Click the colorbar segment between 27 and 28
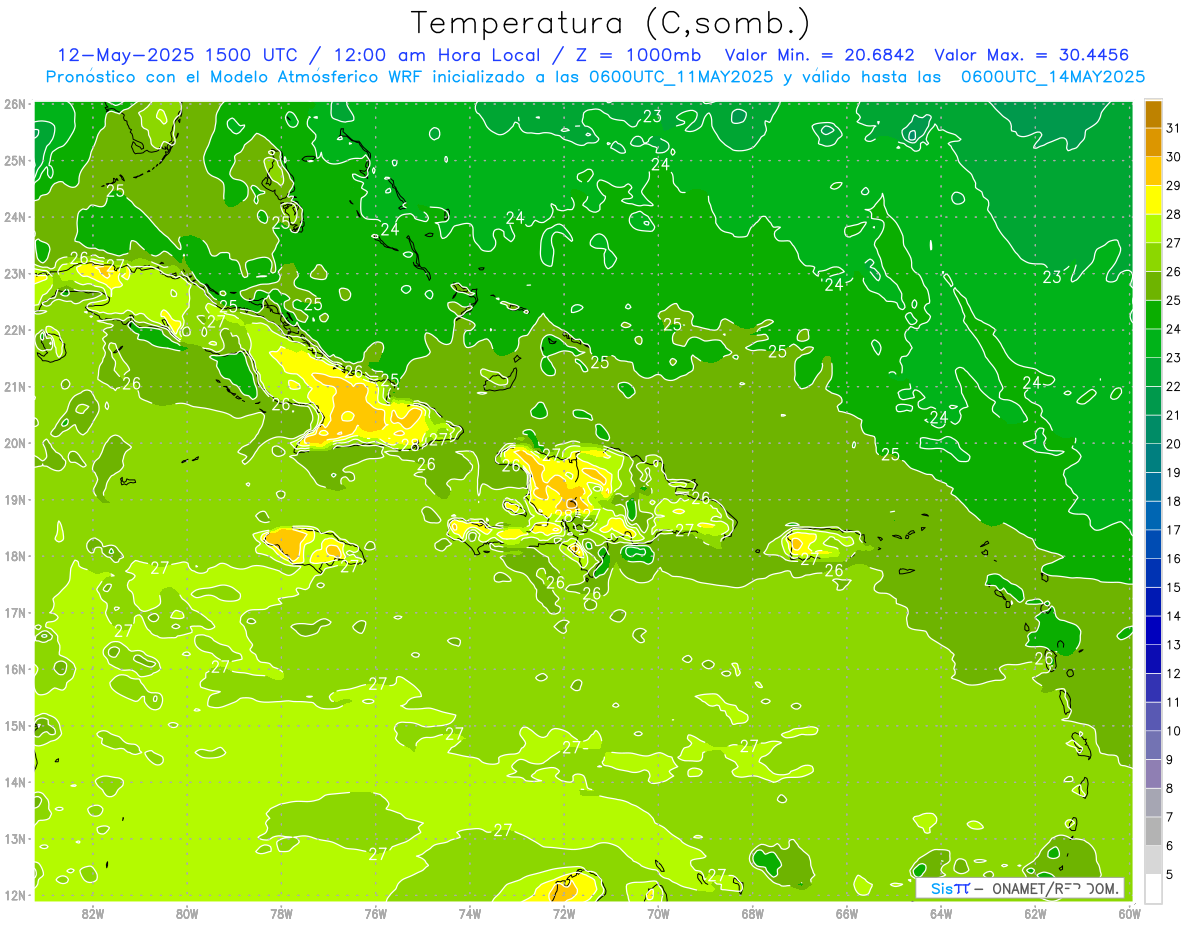 click(x=1153, y=229)
